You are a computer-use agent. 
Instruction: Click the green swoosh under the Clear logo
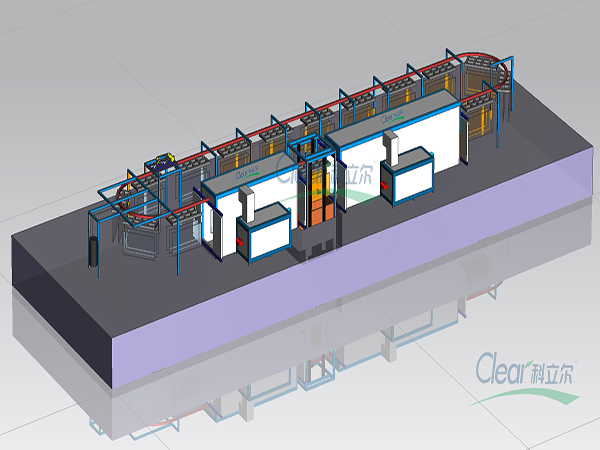tap(520, 392)
